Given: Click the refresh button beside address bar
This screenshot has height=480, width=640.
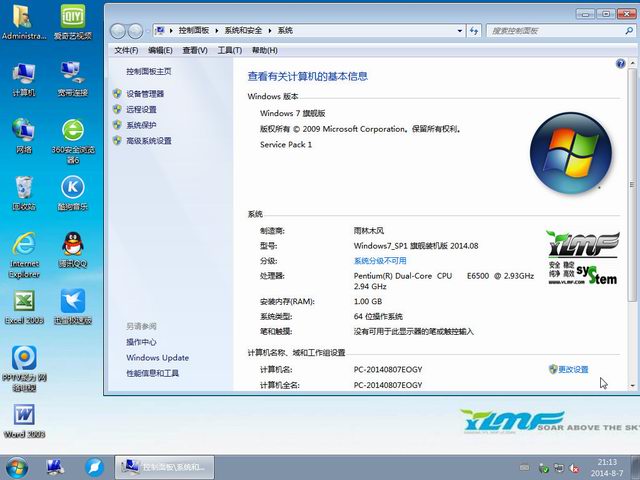Looking at the screenshot, I should (474, 31).
